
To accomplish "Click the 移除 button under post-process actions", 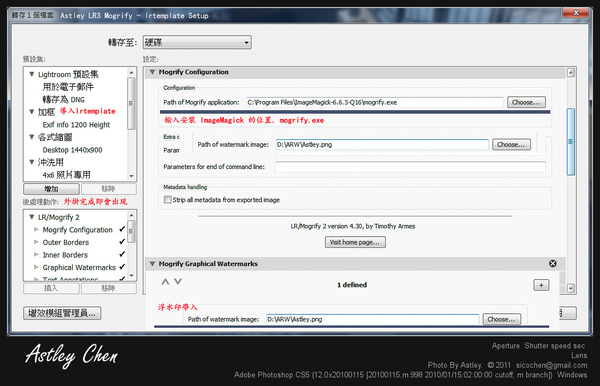I will pyautogui.click(x=108, y=288).
